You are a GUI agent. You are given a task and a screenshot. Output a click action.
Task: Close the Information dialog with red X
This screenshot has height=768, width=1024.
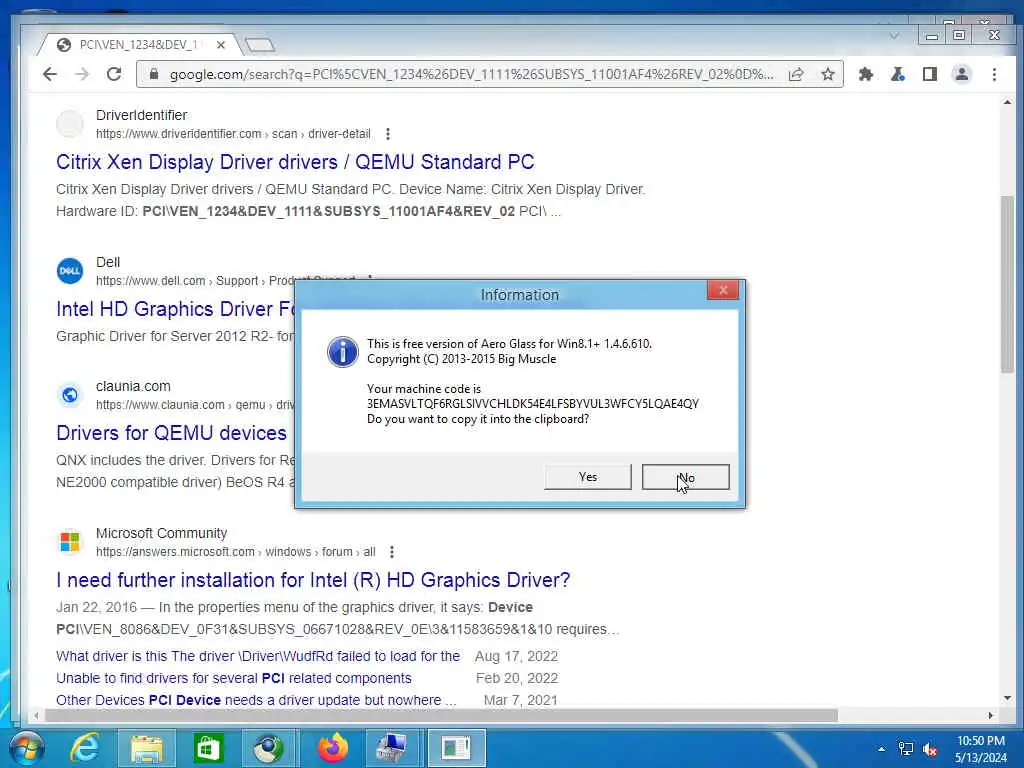(x=723, y=290)
